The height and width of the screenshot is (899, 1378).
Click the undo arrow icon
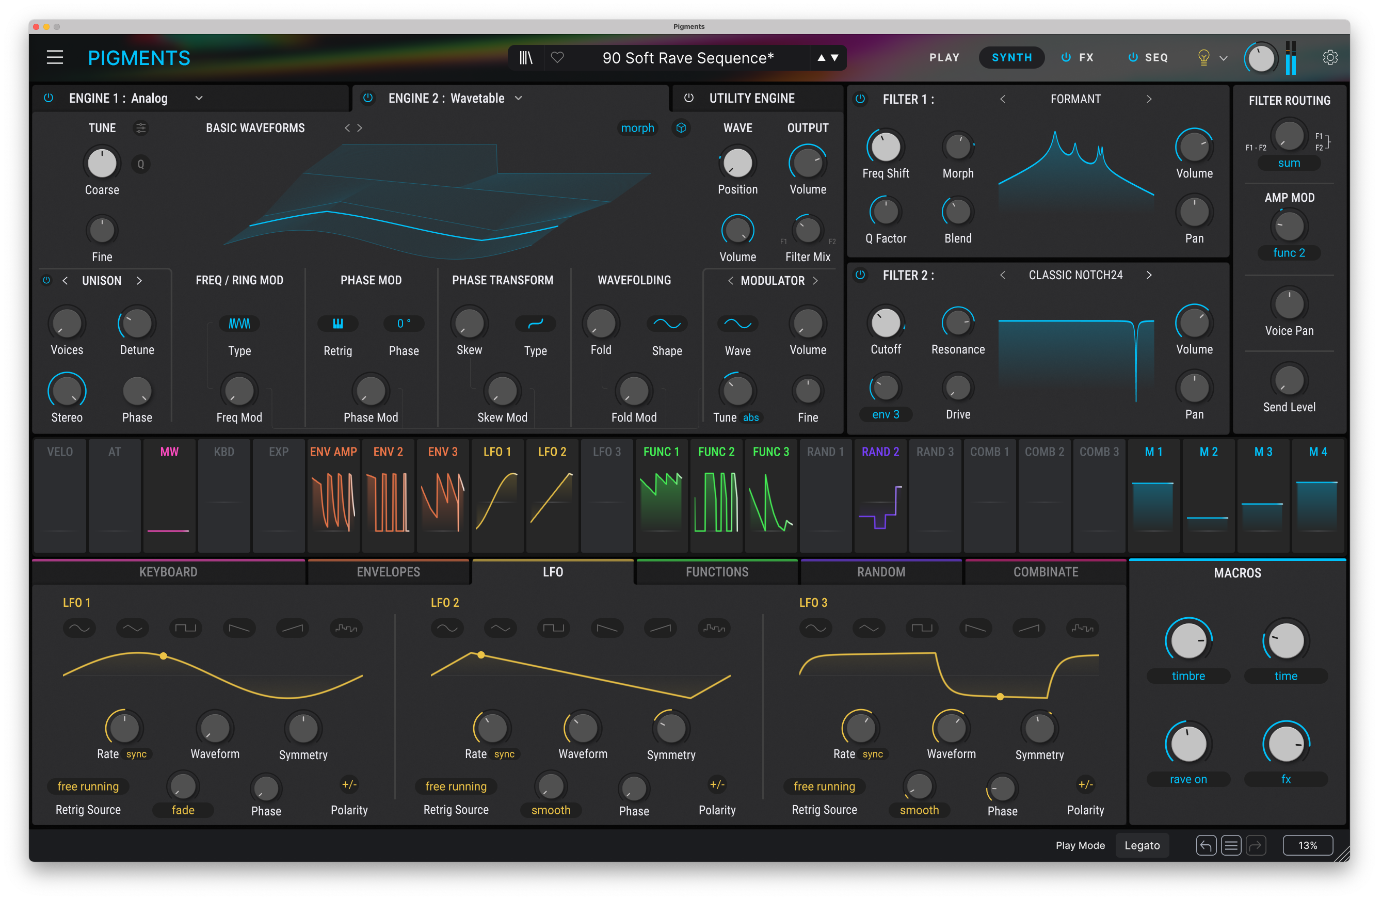coord(1206,846)
